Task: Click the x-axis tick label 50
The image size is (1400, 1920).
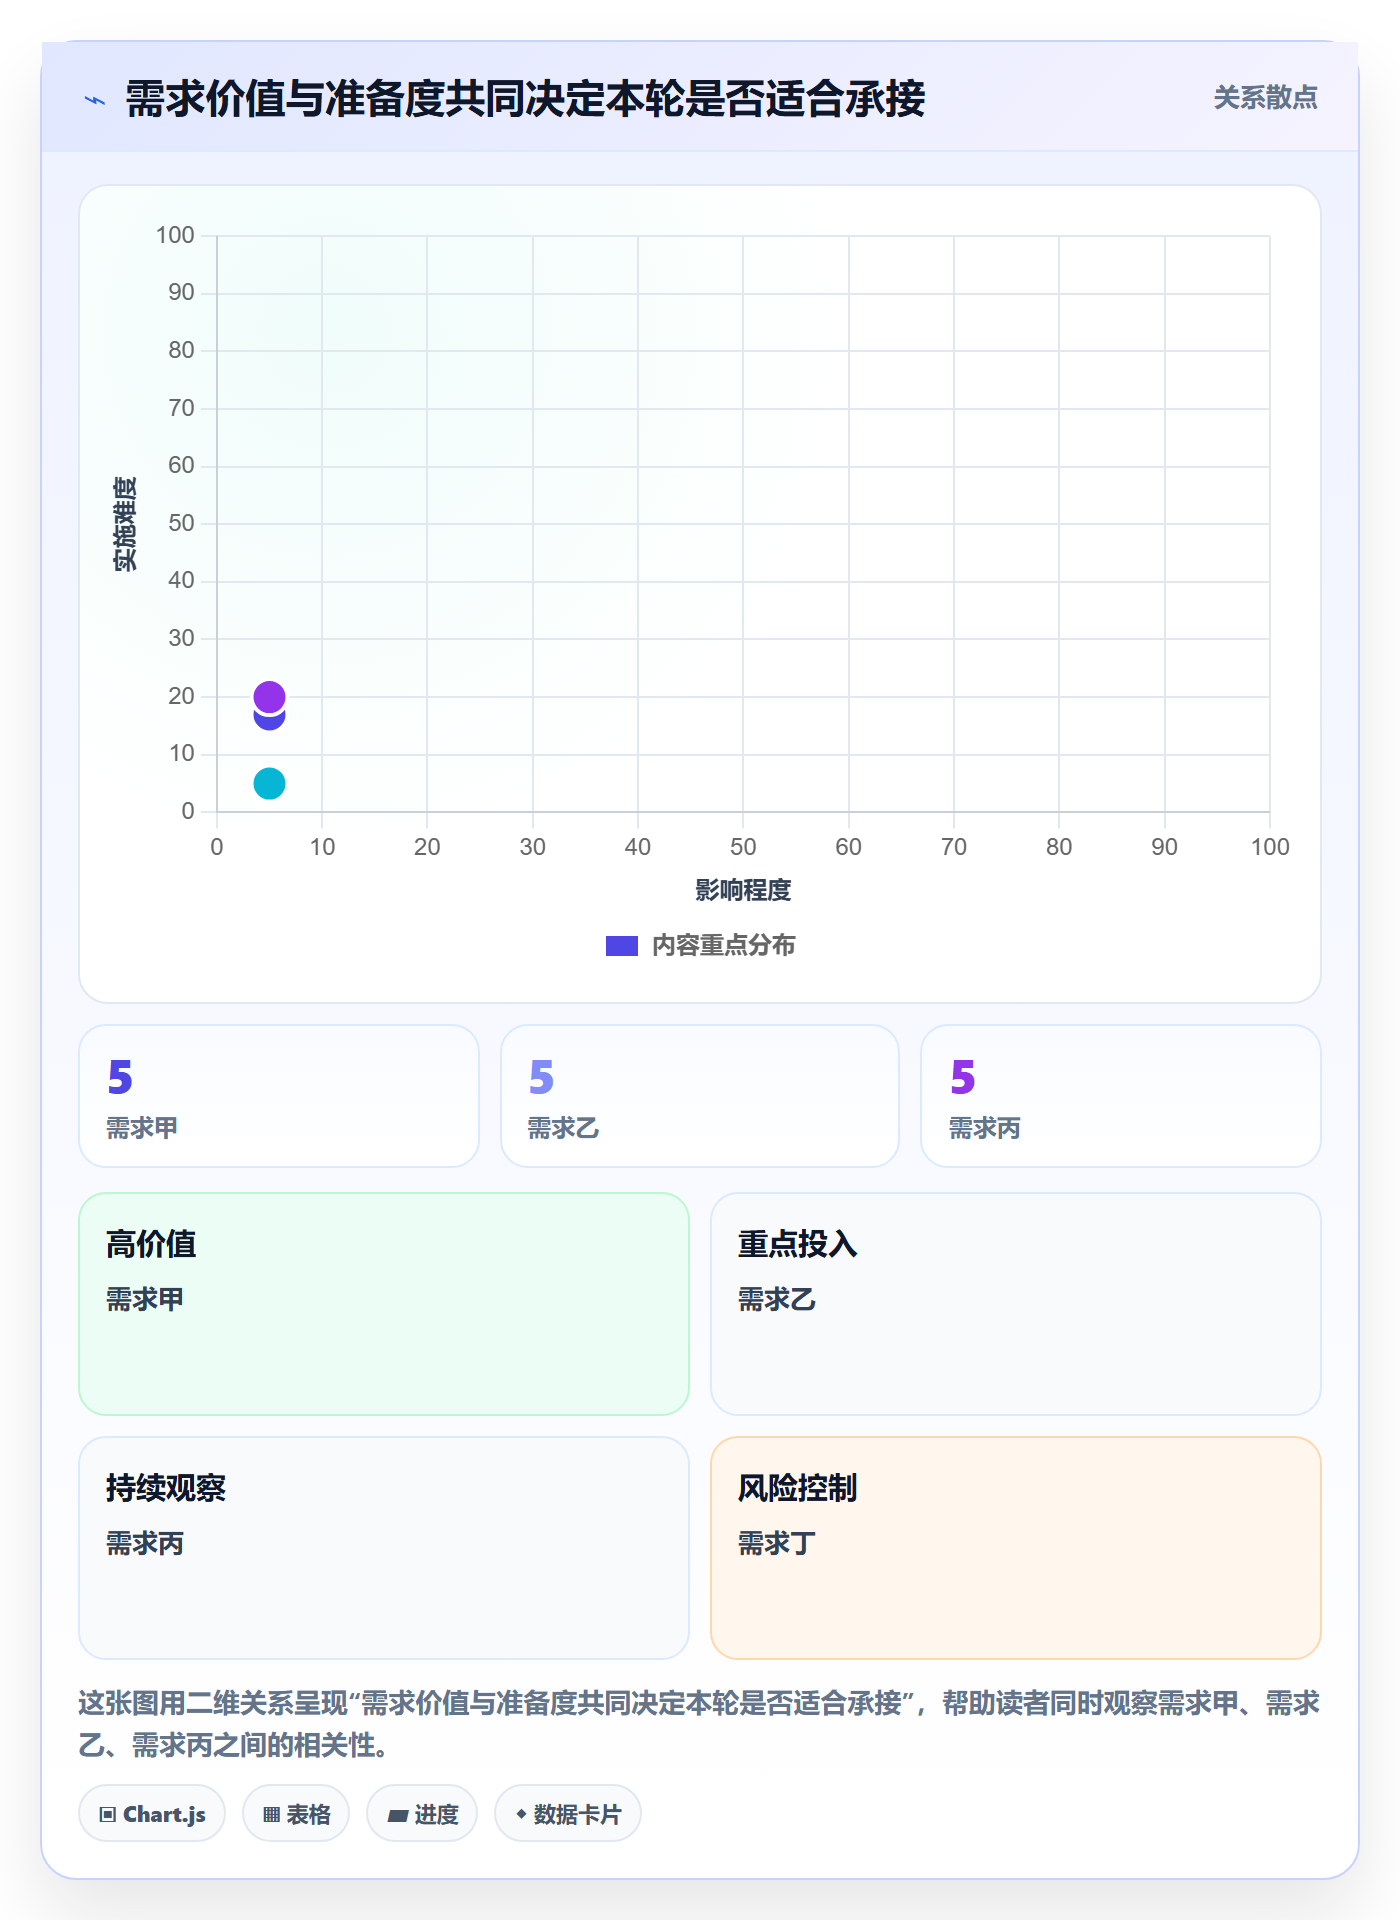Action: 743,847
